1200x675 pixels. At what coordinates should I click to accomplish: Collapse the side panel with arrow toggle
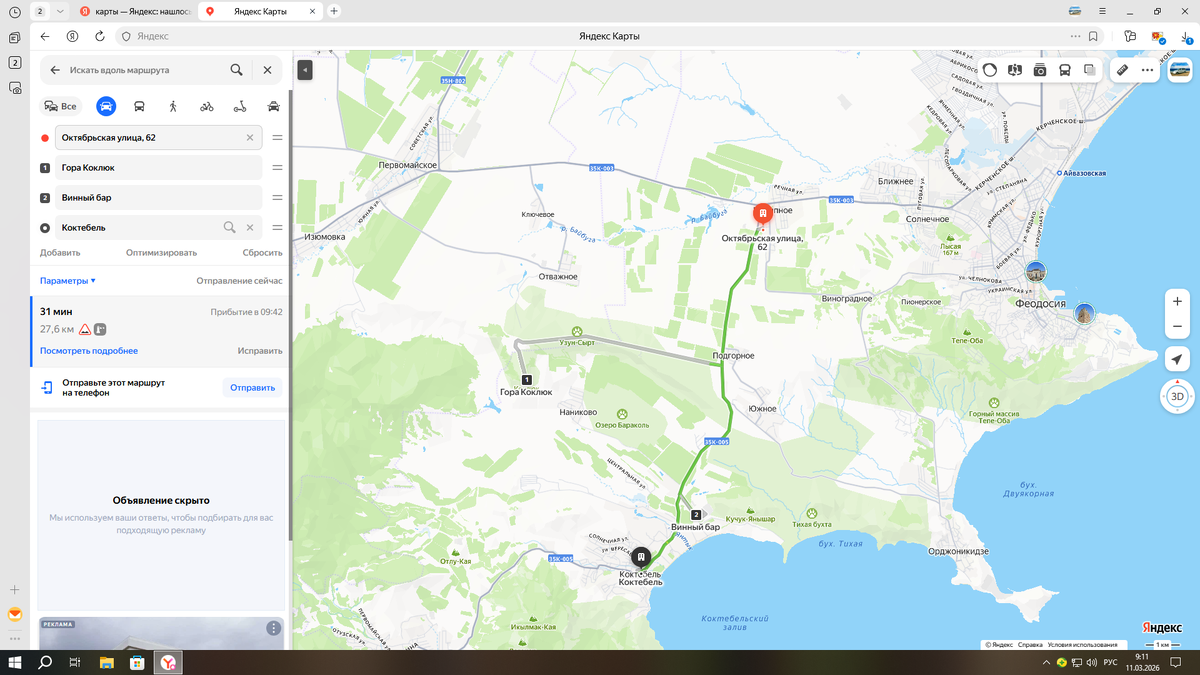(x=305, y=70)
